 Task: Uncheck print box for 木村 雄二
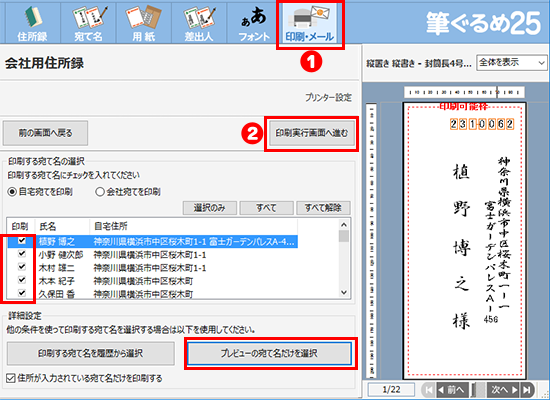(22, 267)
